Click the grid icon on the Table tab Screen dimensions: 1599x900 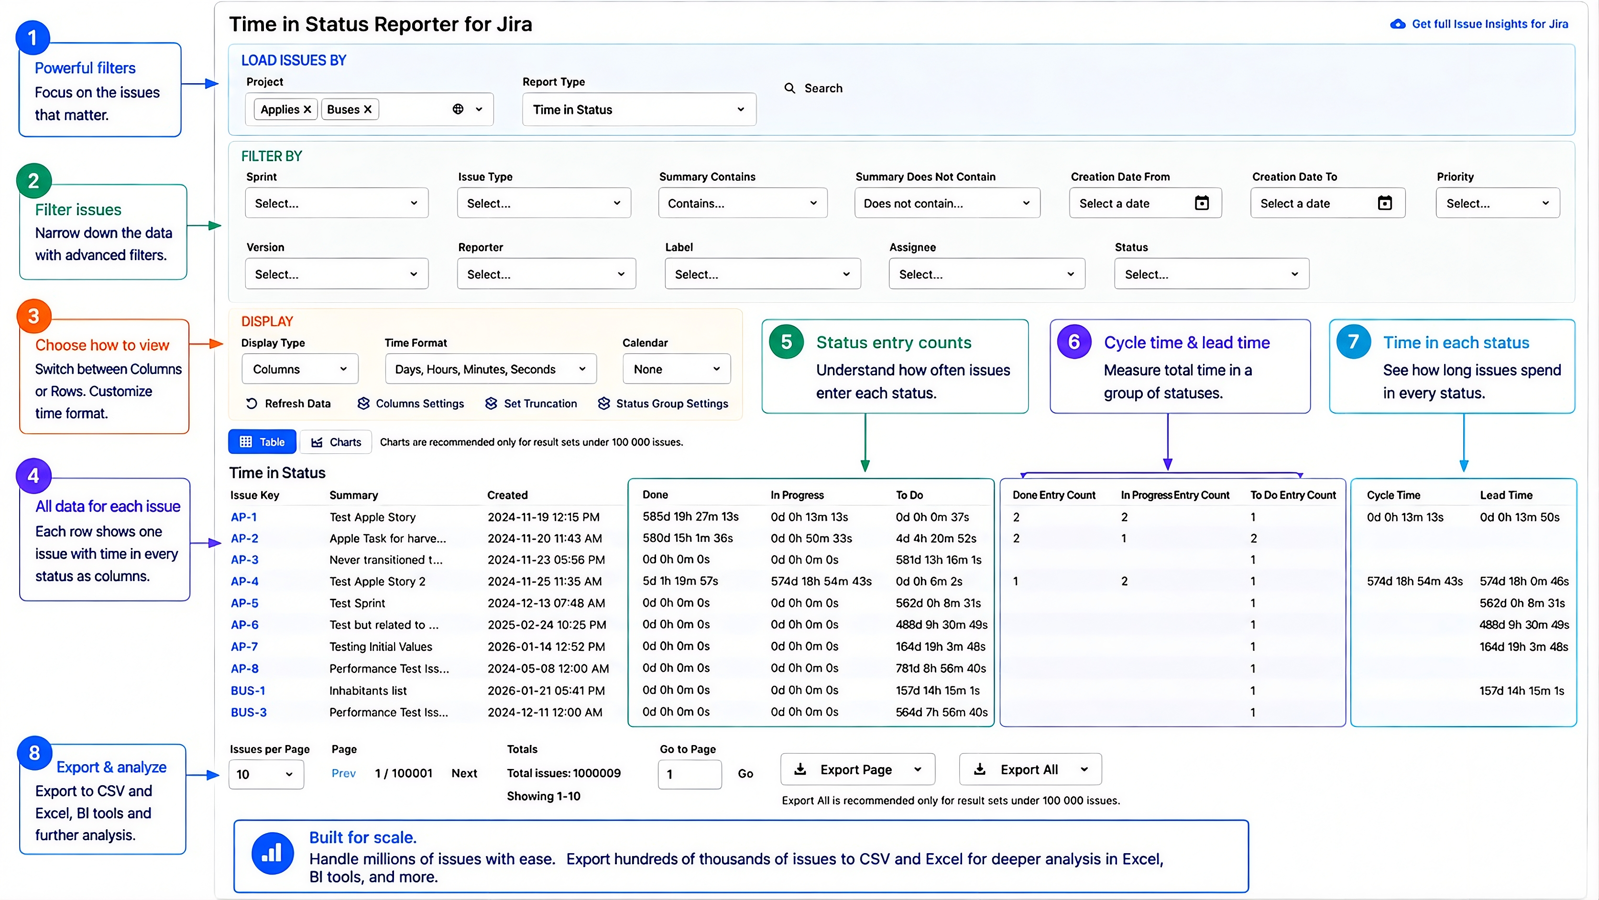click(x=246, y=442)
